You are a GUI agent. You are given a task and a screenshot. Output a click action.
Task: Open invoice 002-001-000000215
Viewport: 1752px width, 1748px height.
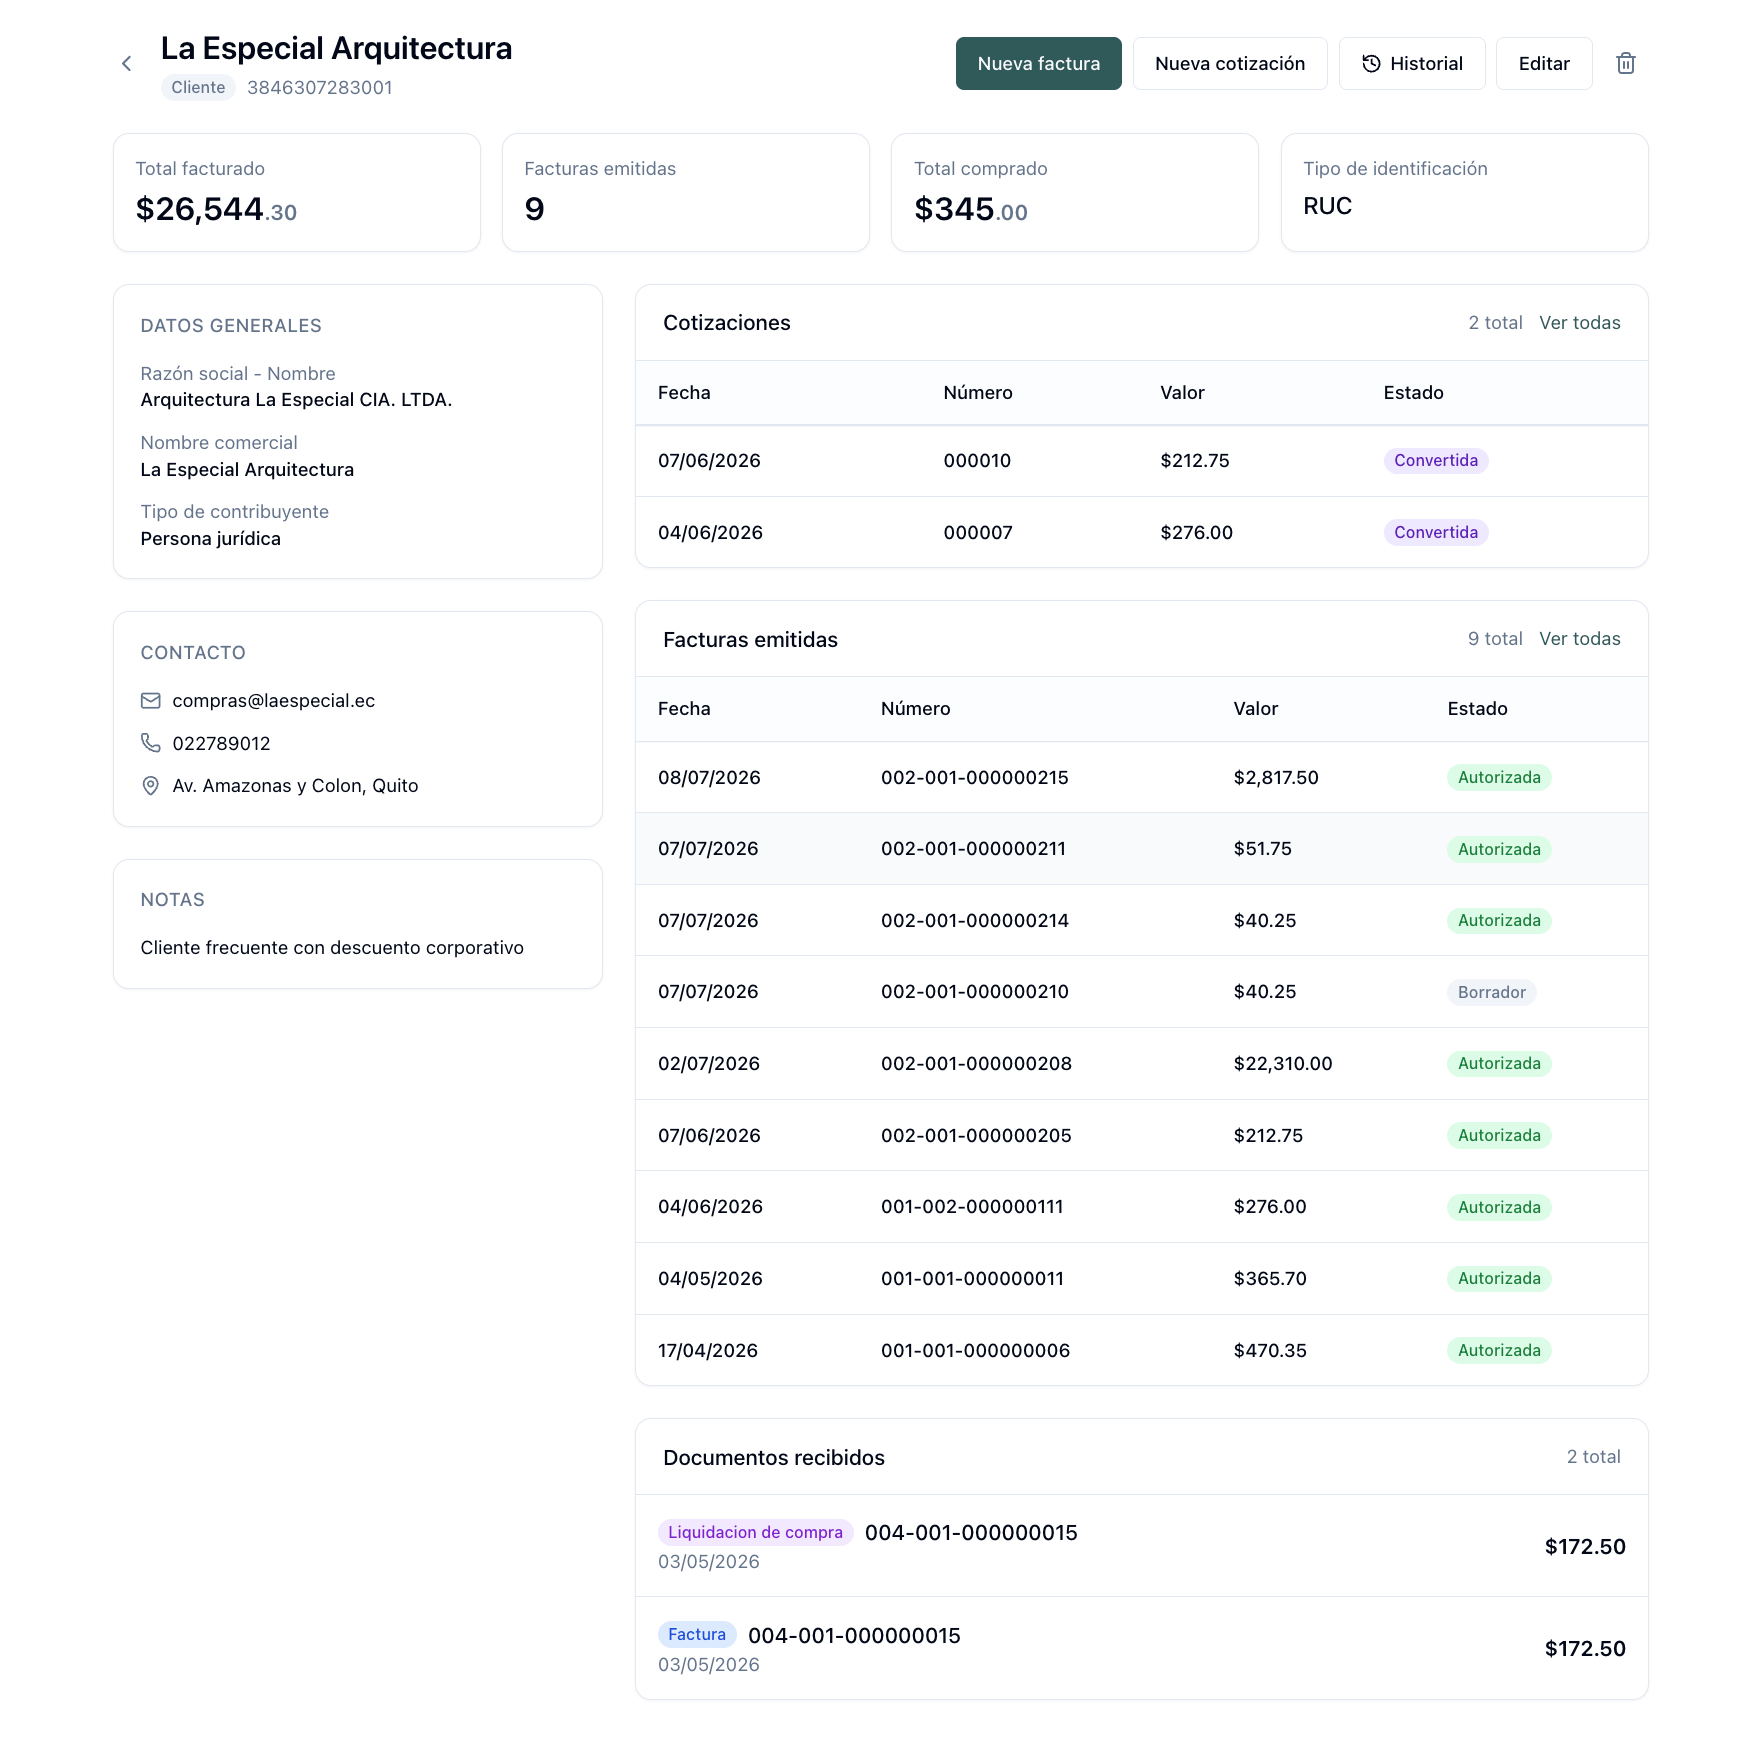tap(1142, 778)
